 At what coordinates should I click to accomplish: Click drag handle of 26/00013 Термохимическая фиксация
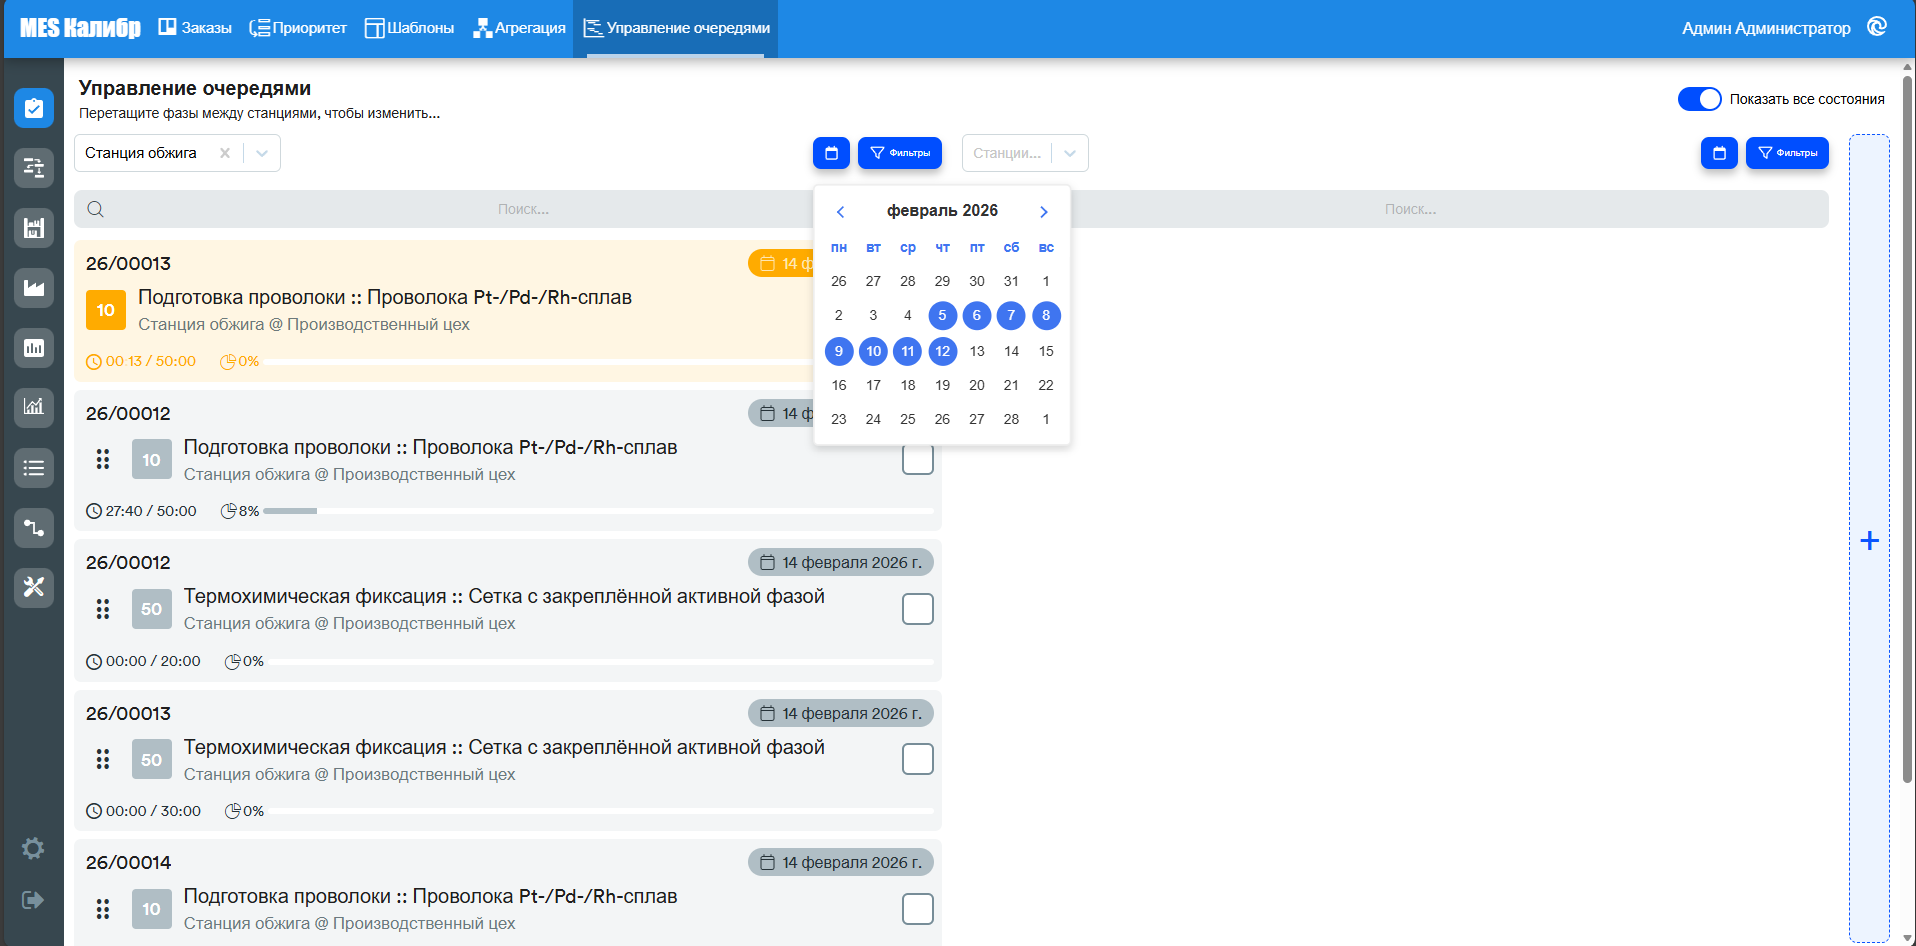tap(102, 759)
